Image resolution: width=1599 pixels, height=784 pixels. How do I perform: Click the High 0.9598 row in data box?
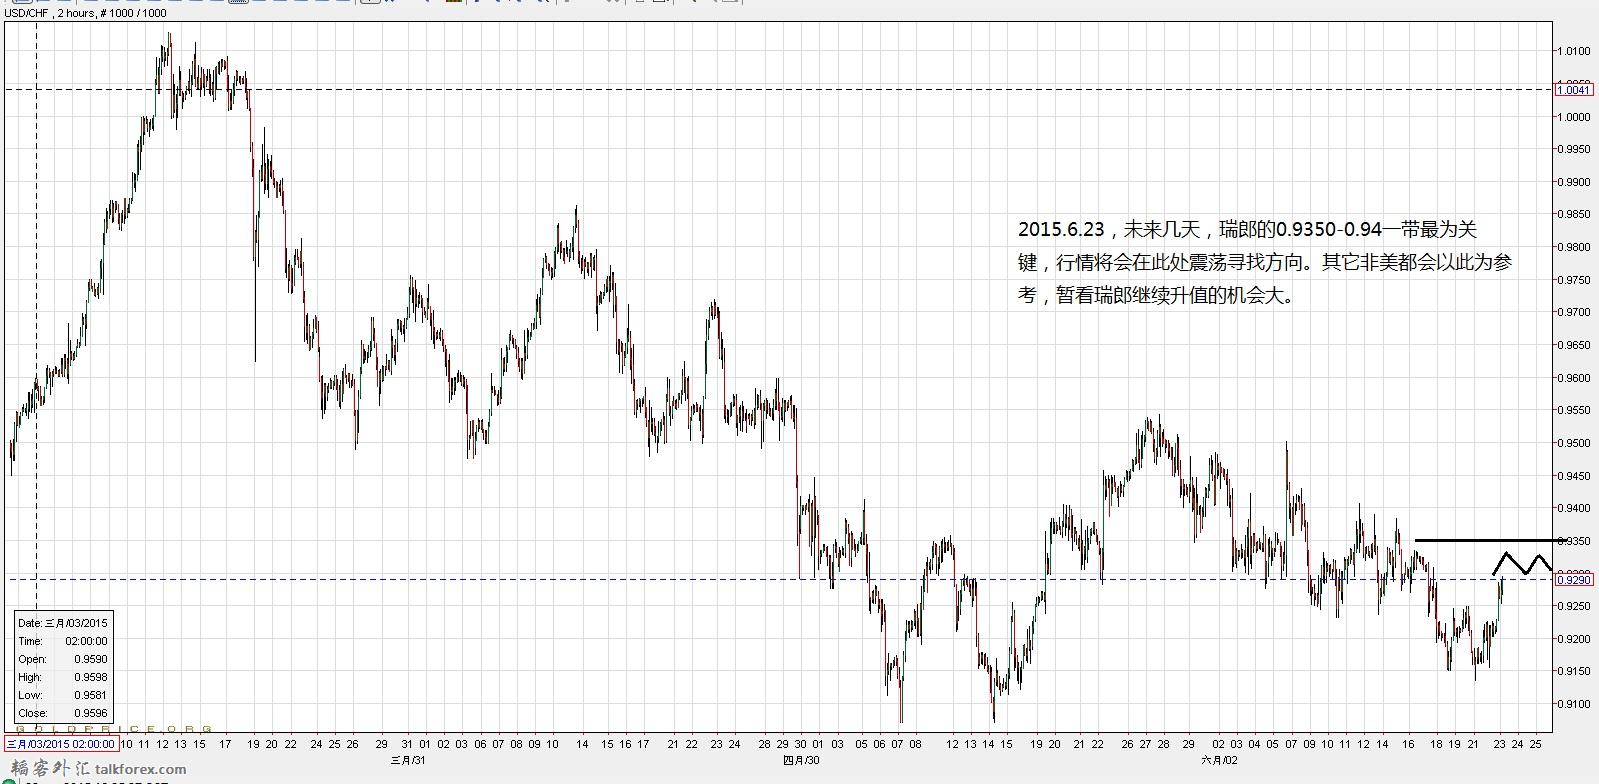(62, 677)
